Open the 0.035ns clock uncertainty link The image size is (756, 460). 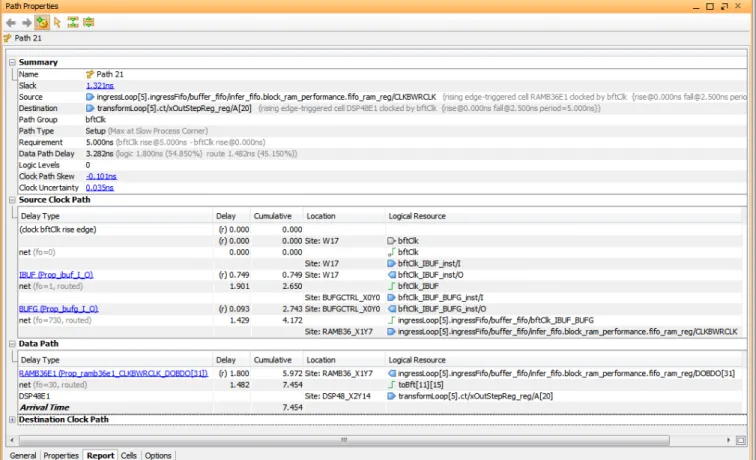click(100, 188)
